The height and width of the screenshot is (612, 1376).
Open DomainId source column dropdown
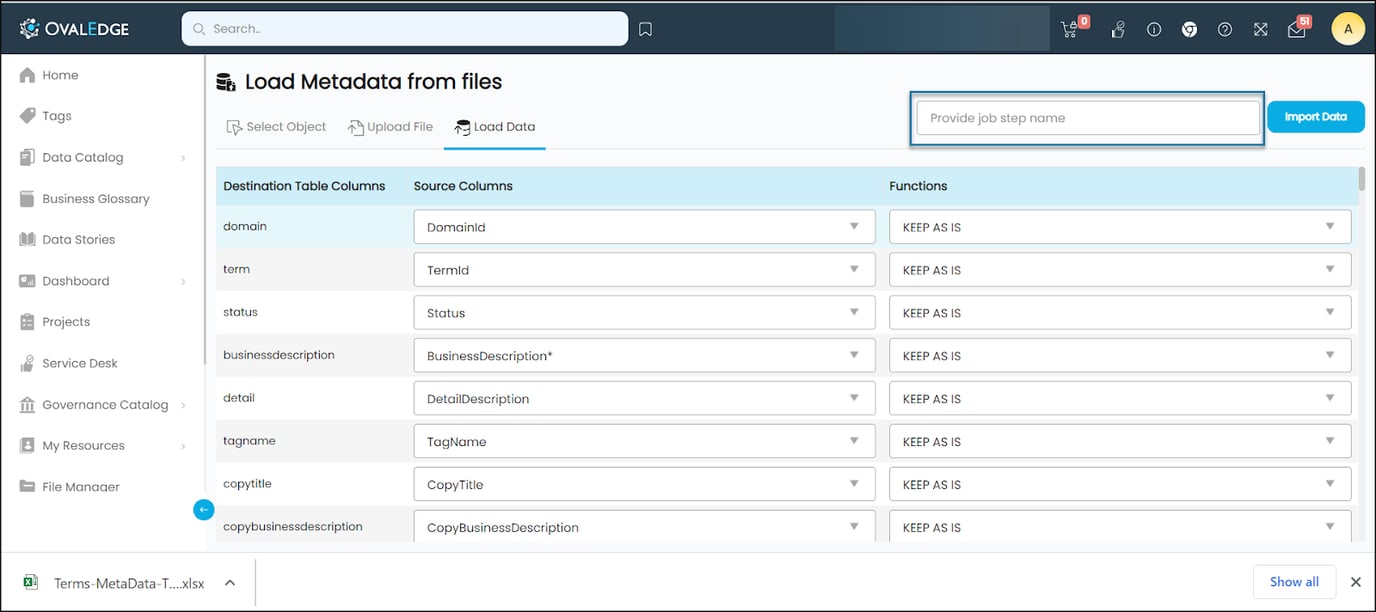644,227
